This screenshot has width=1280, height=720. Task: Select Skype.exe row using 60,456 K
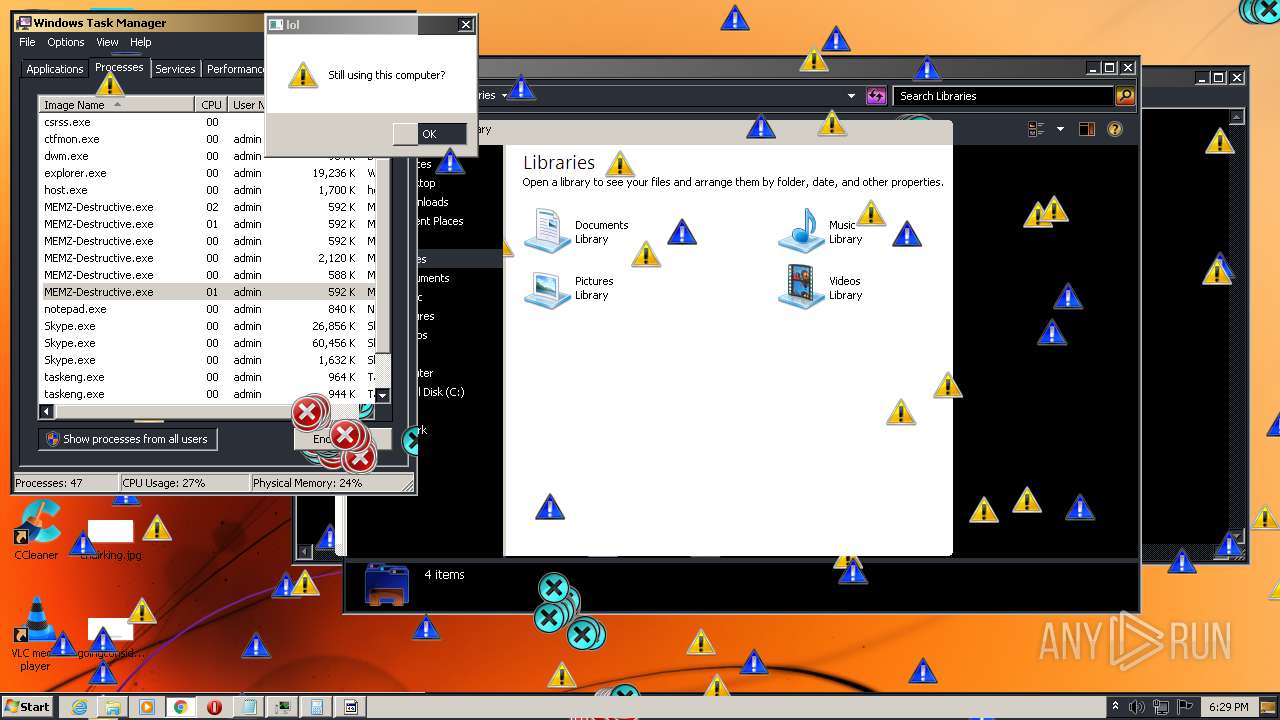(207, 343)
